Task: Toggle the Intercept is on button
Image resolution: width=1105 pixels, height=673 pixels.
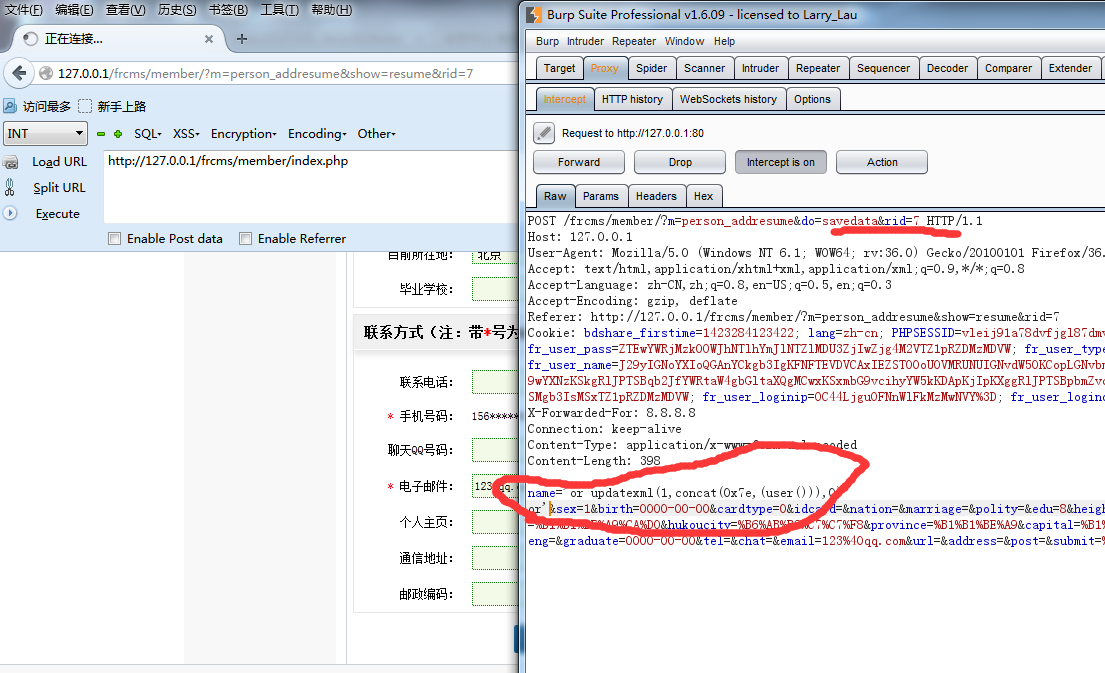Action: click(x=781, y=162)
